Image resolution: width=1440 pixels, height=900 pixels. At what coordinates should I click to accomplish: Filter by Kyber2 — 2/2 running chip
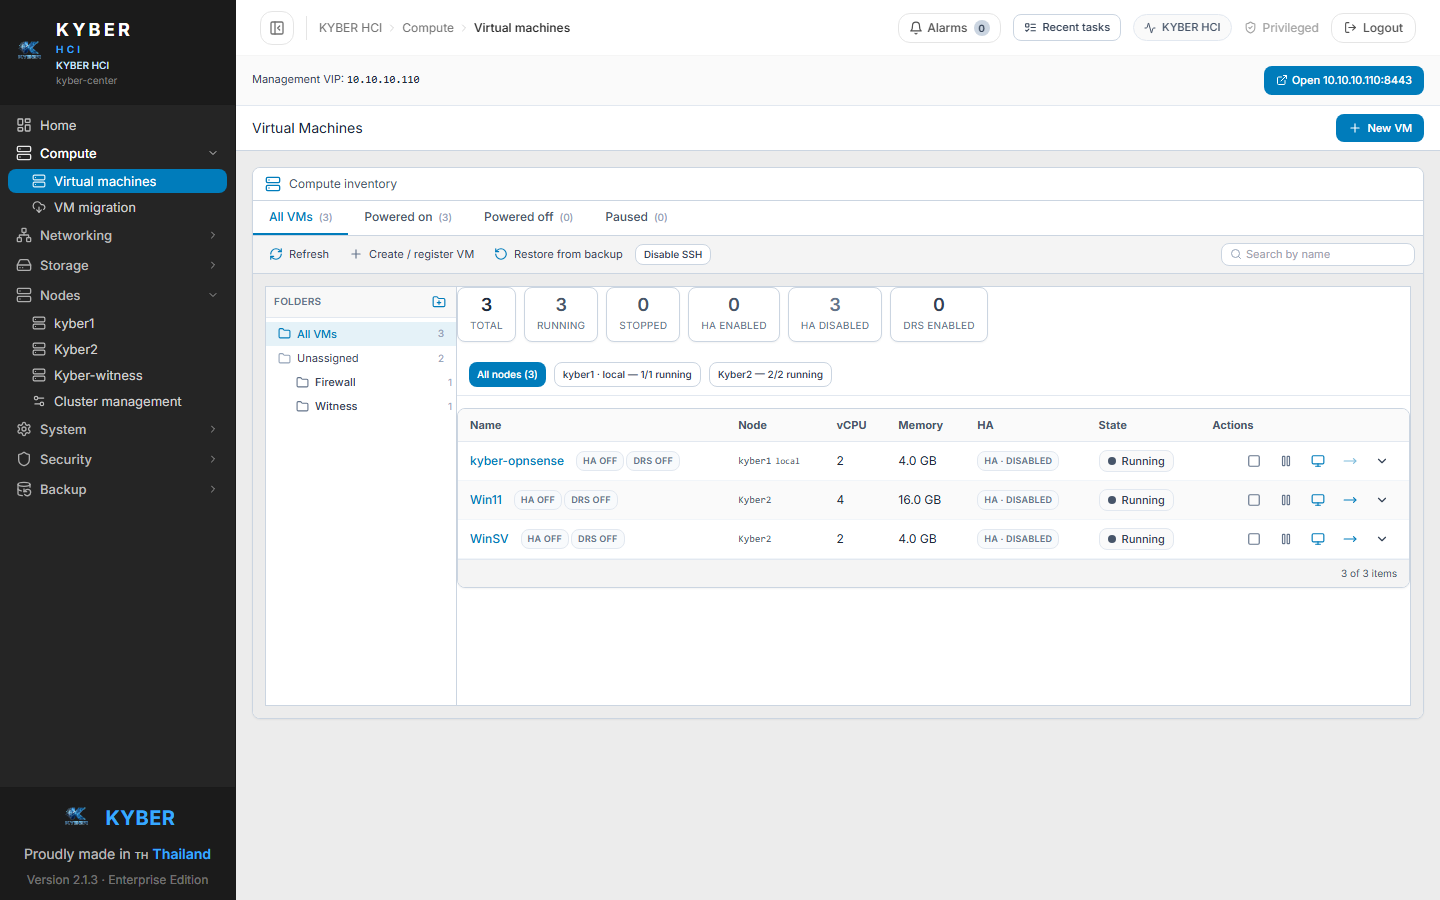pyautogui.click(x=770, y=374)
